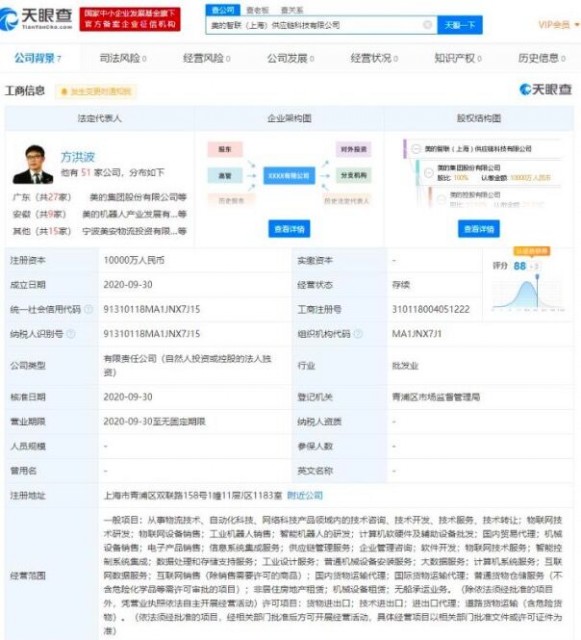Clear the search box with the round X icon

tap(427, 25)
